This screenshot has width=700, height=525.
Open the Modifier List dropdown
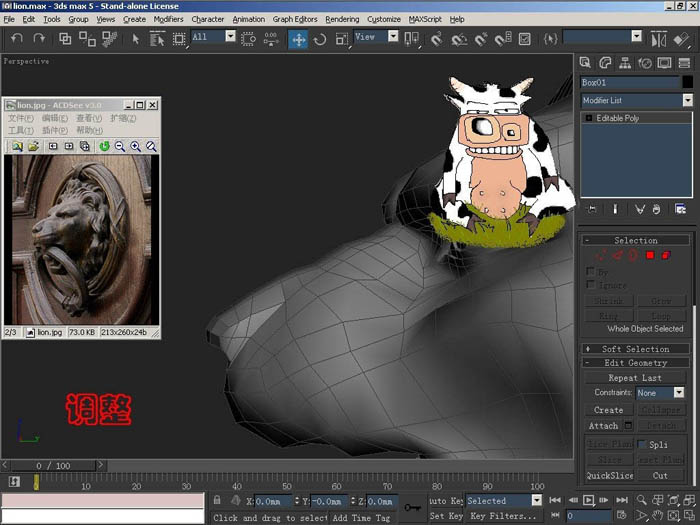[x=637, y=100]
